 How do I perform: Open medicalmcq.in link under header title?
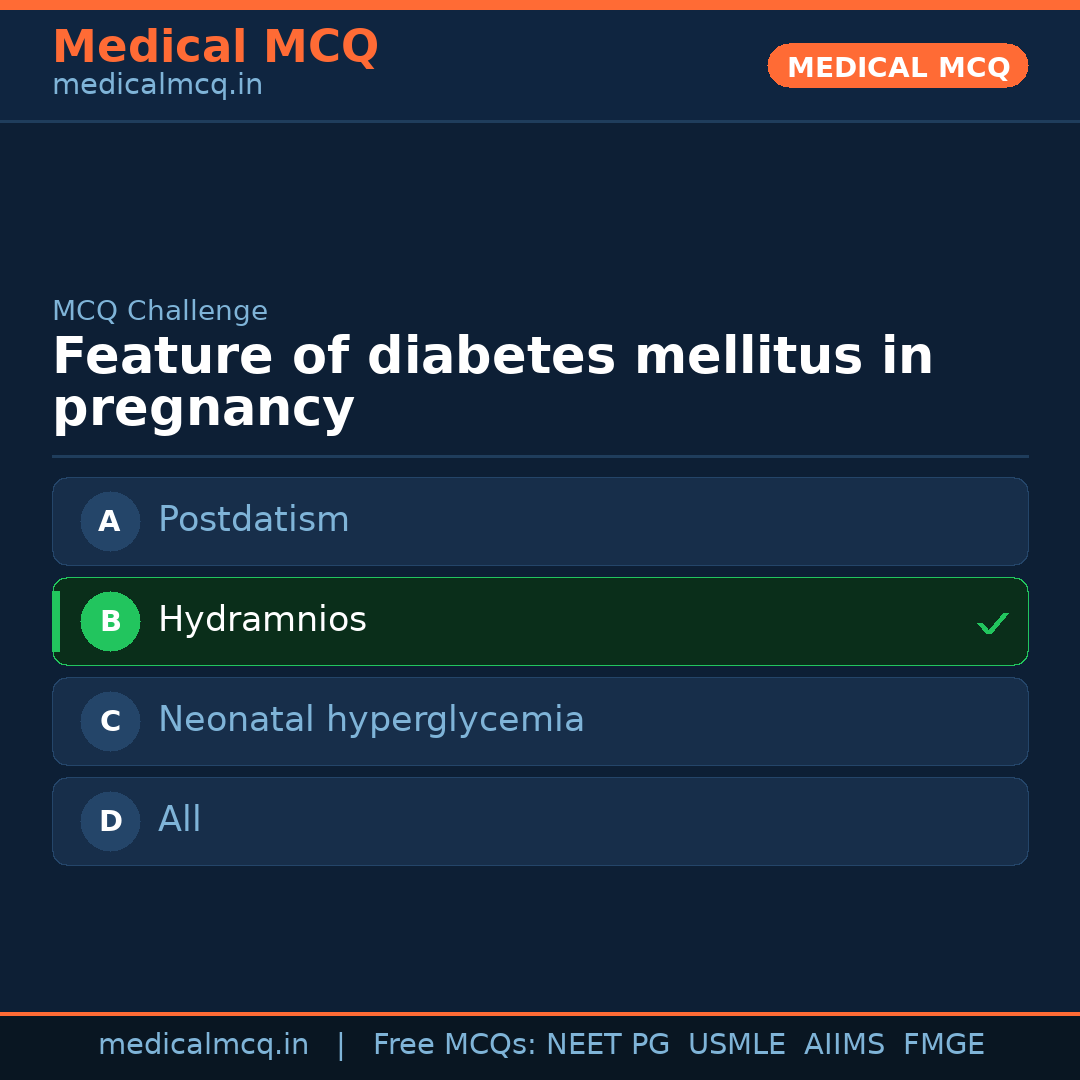[x=157, y=85]
